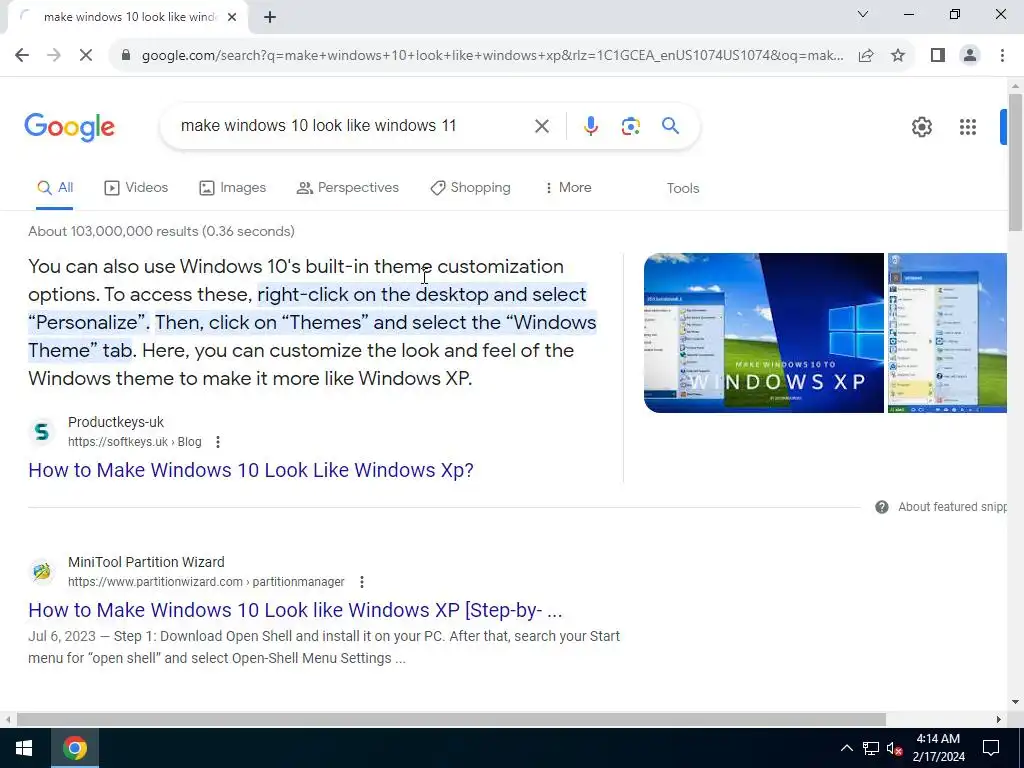This screenshot has height=768, width=1024.
Task: Open the taskbar clock and date
Action: tap(938, 748)
